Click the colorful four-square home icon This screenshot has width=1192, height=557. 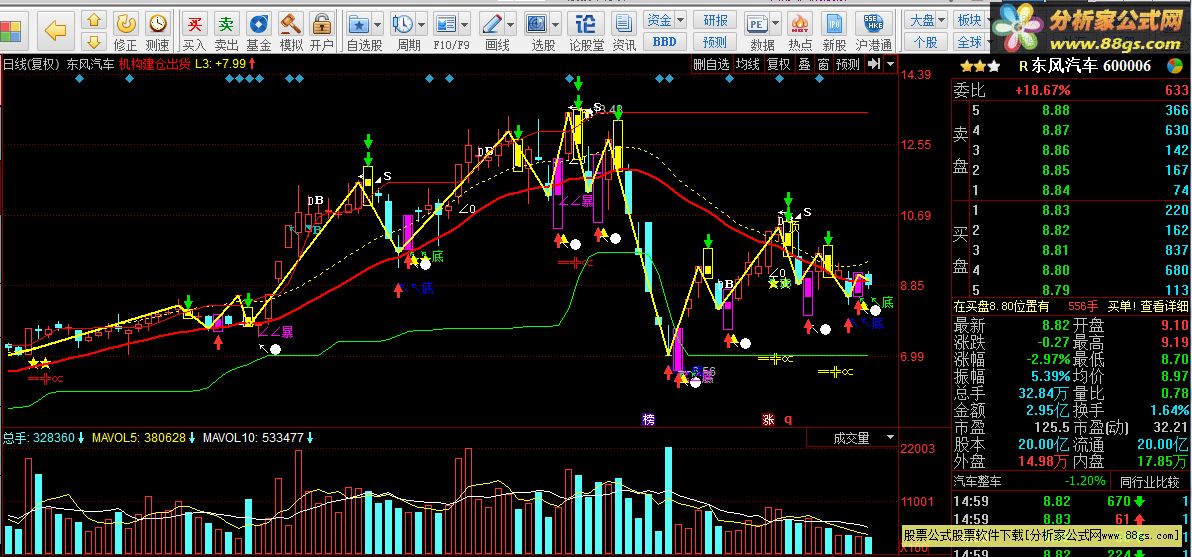11,30
